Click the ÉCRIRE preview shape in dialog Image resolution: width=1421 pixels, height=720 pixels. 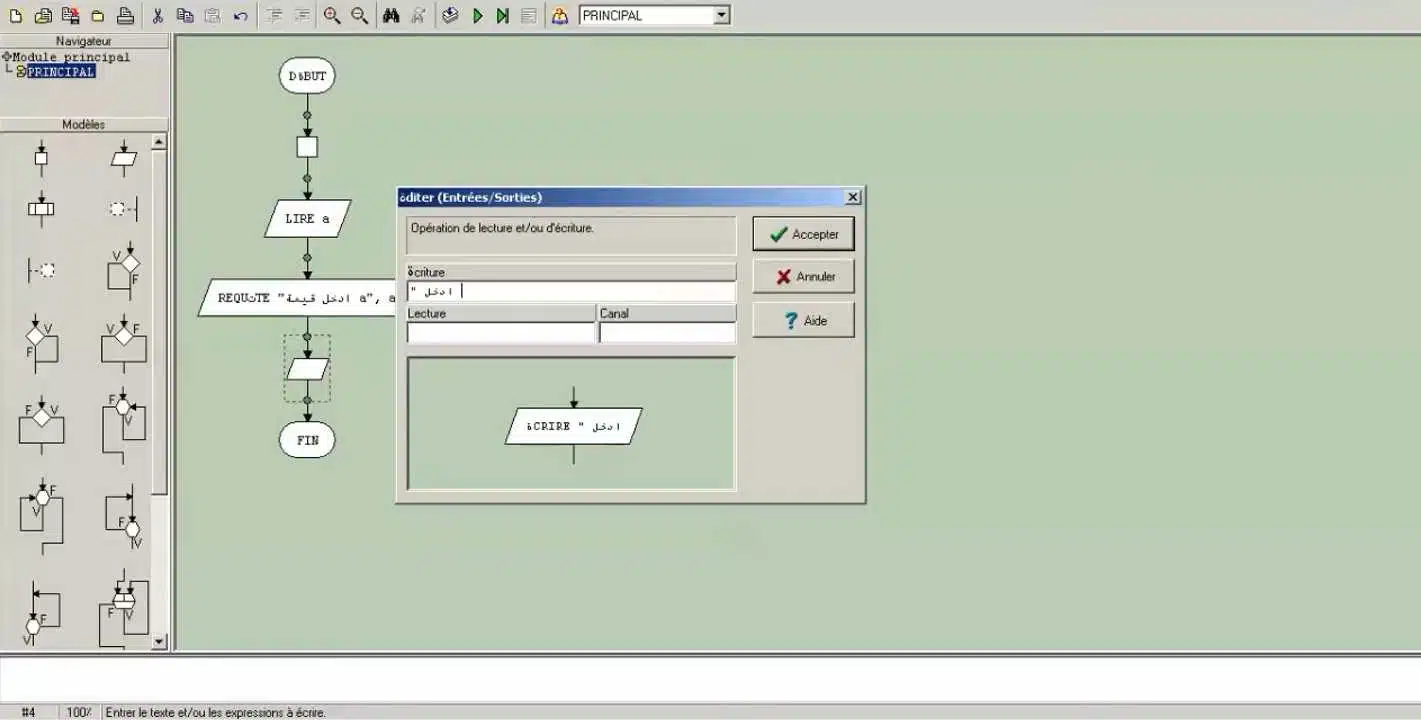tap(574, 426)
